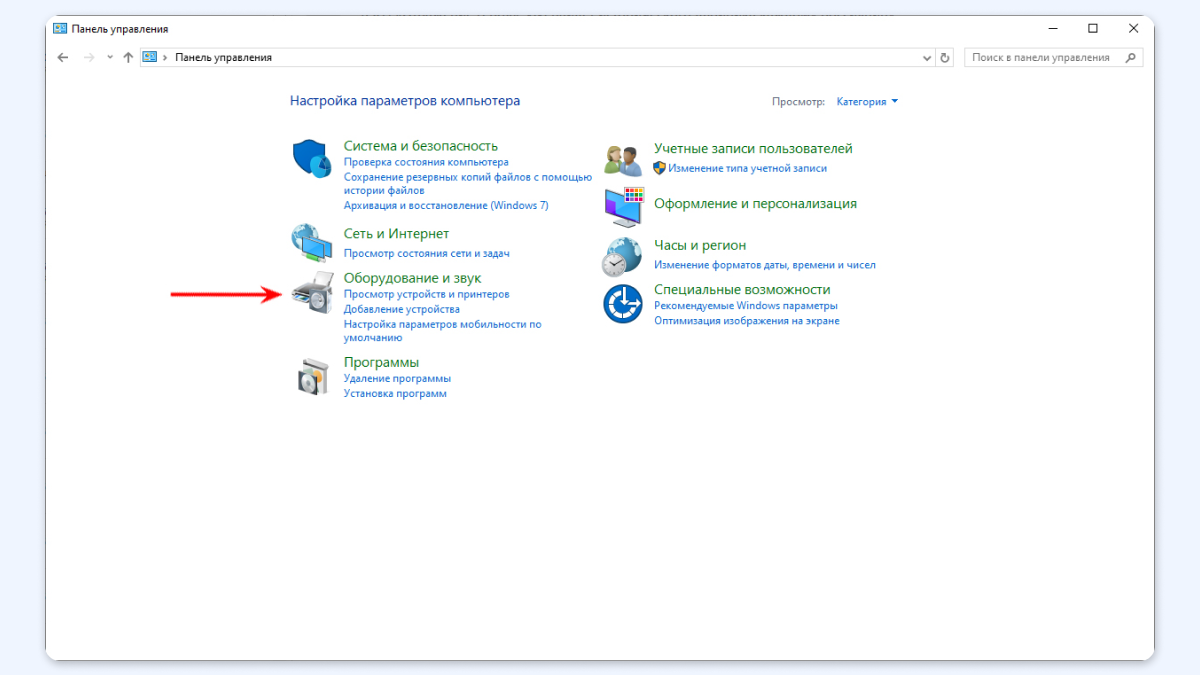The width and height of the screenshot is (1200, 675).
Task: Go back with the left arrow button
Action: point(63,58)
